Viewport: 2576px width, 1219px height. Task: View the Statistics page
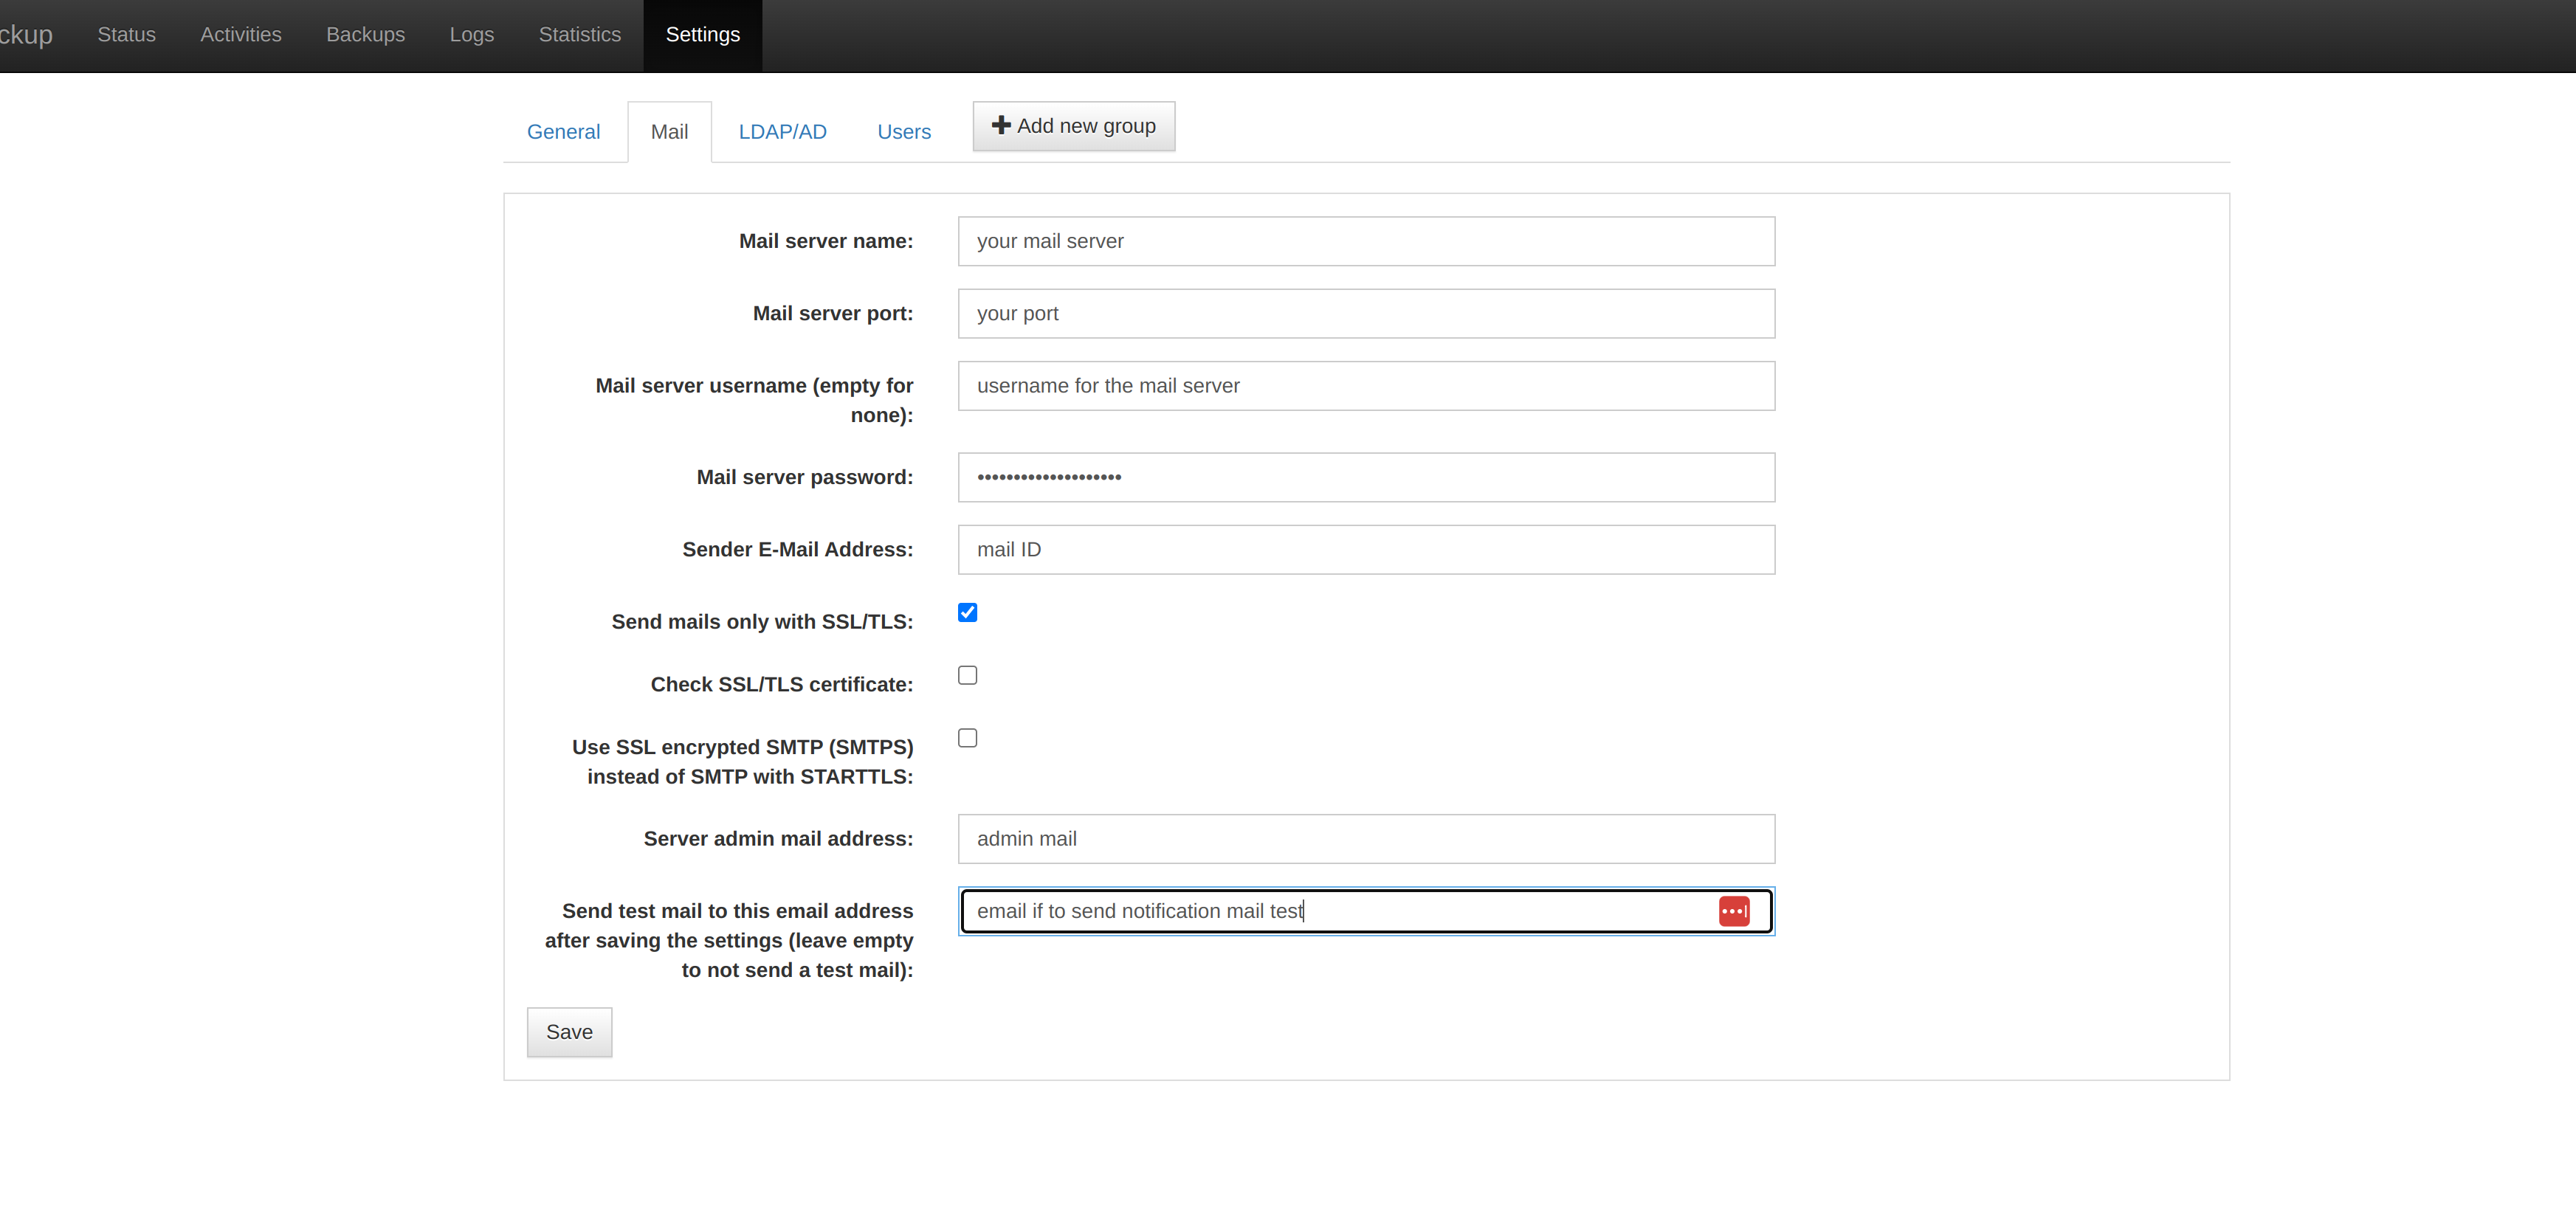[579, 35]
